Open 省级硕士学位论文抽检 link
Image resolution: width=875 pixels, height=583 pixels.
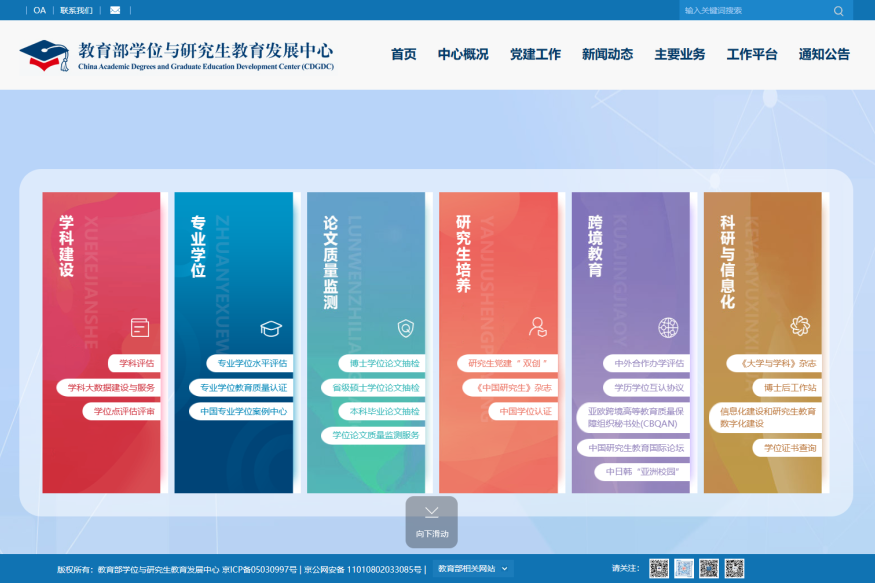pyautogui.click(x=373, y=387)
